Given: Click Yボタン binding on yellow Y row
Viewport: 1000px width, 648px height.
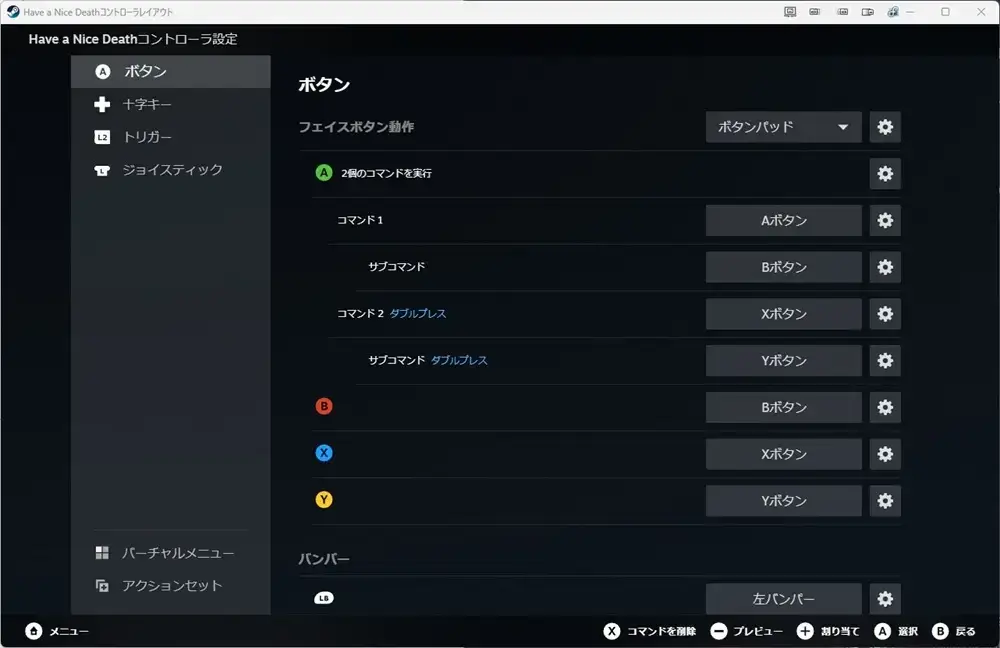Looking at the screenshot, I should click(x=783, y=501).
